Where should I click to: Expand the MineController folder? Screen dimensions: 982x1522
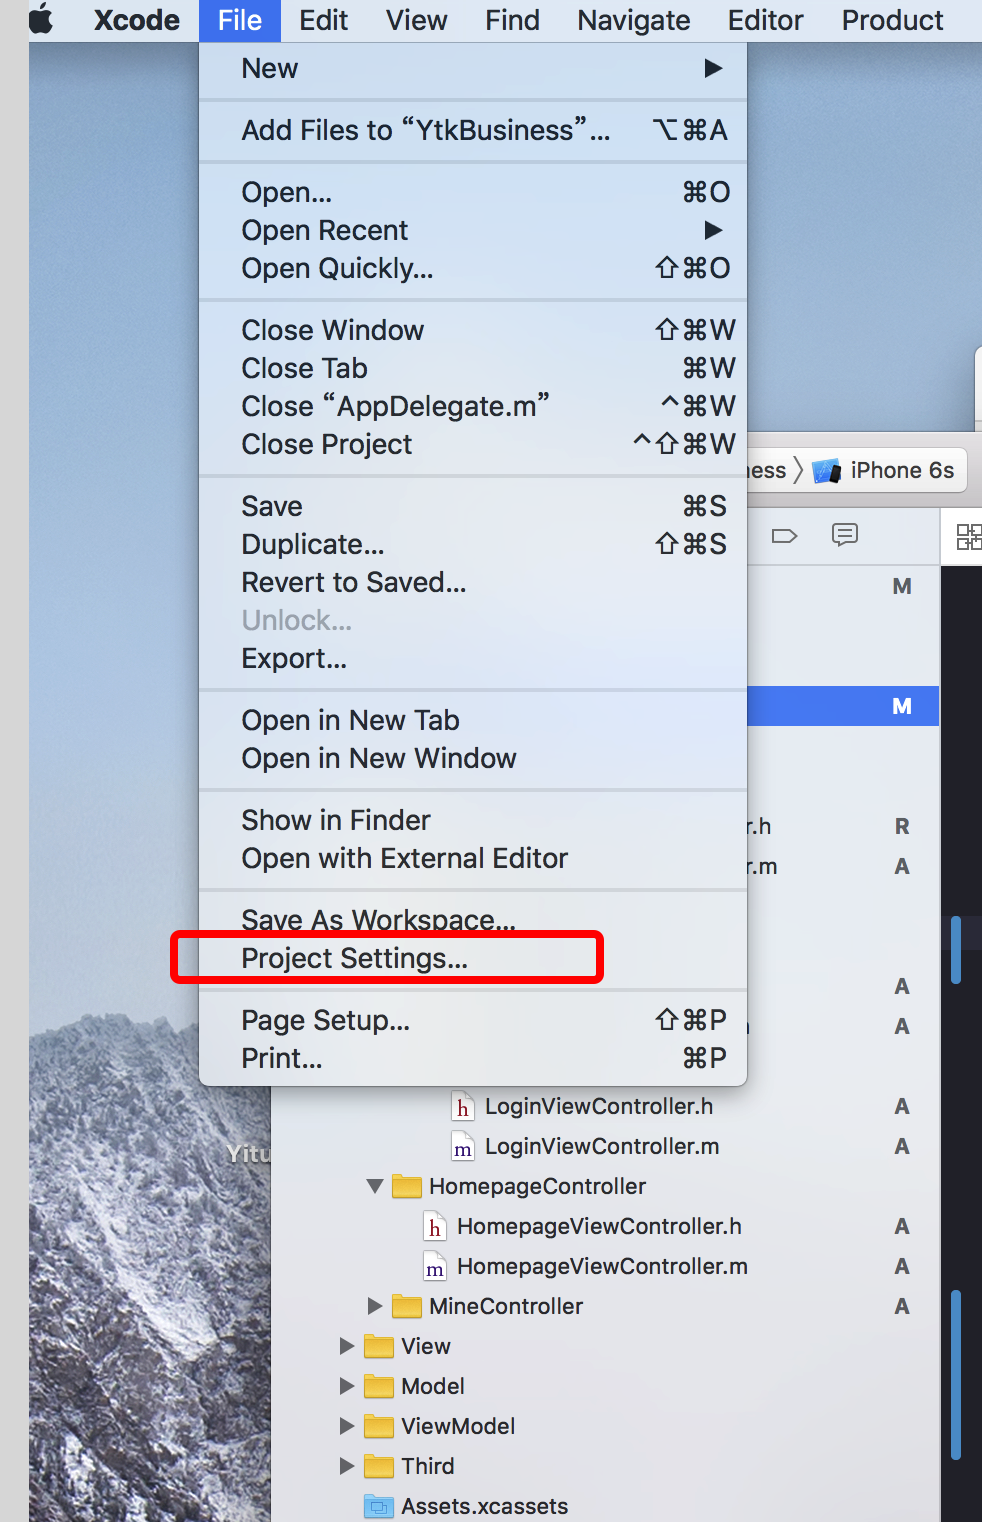tap(375, 1306)
